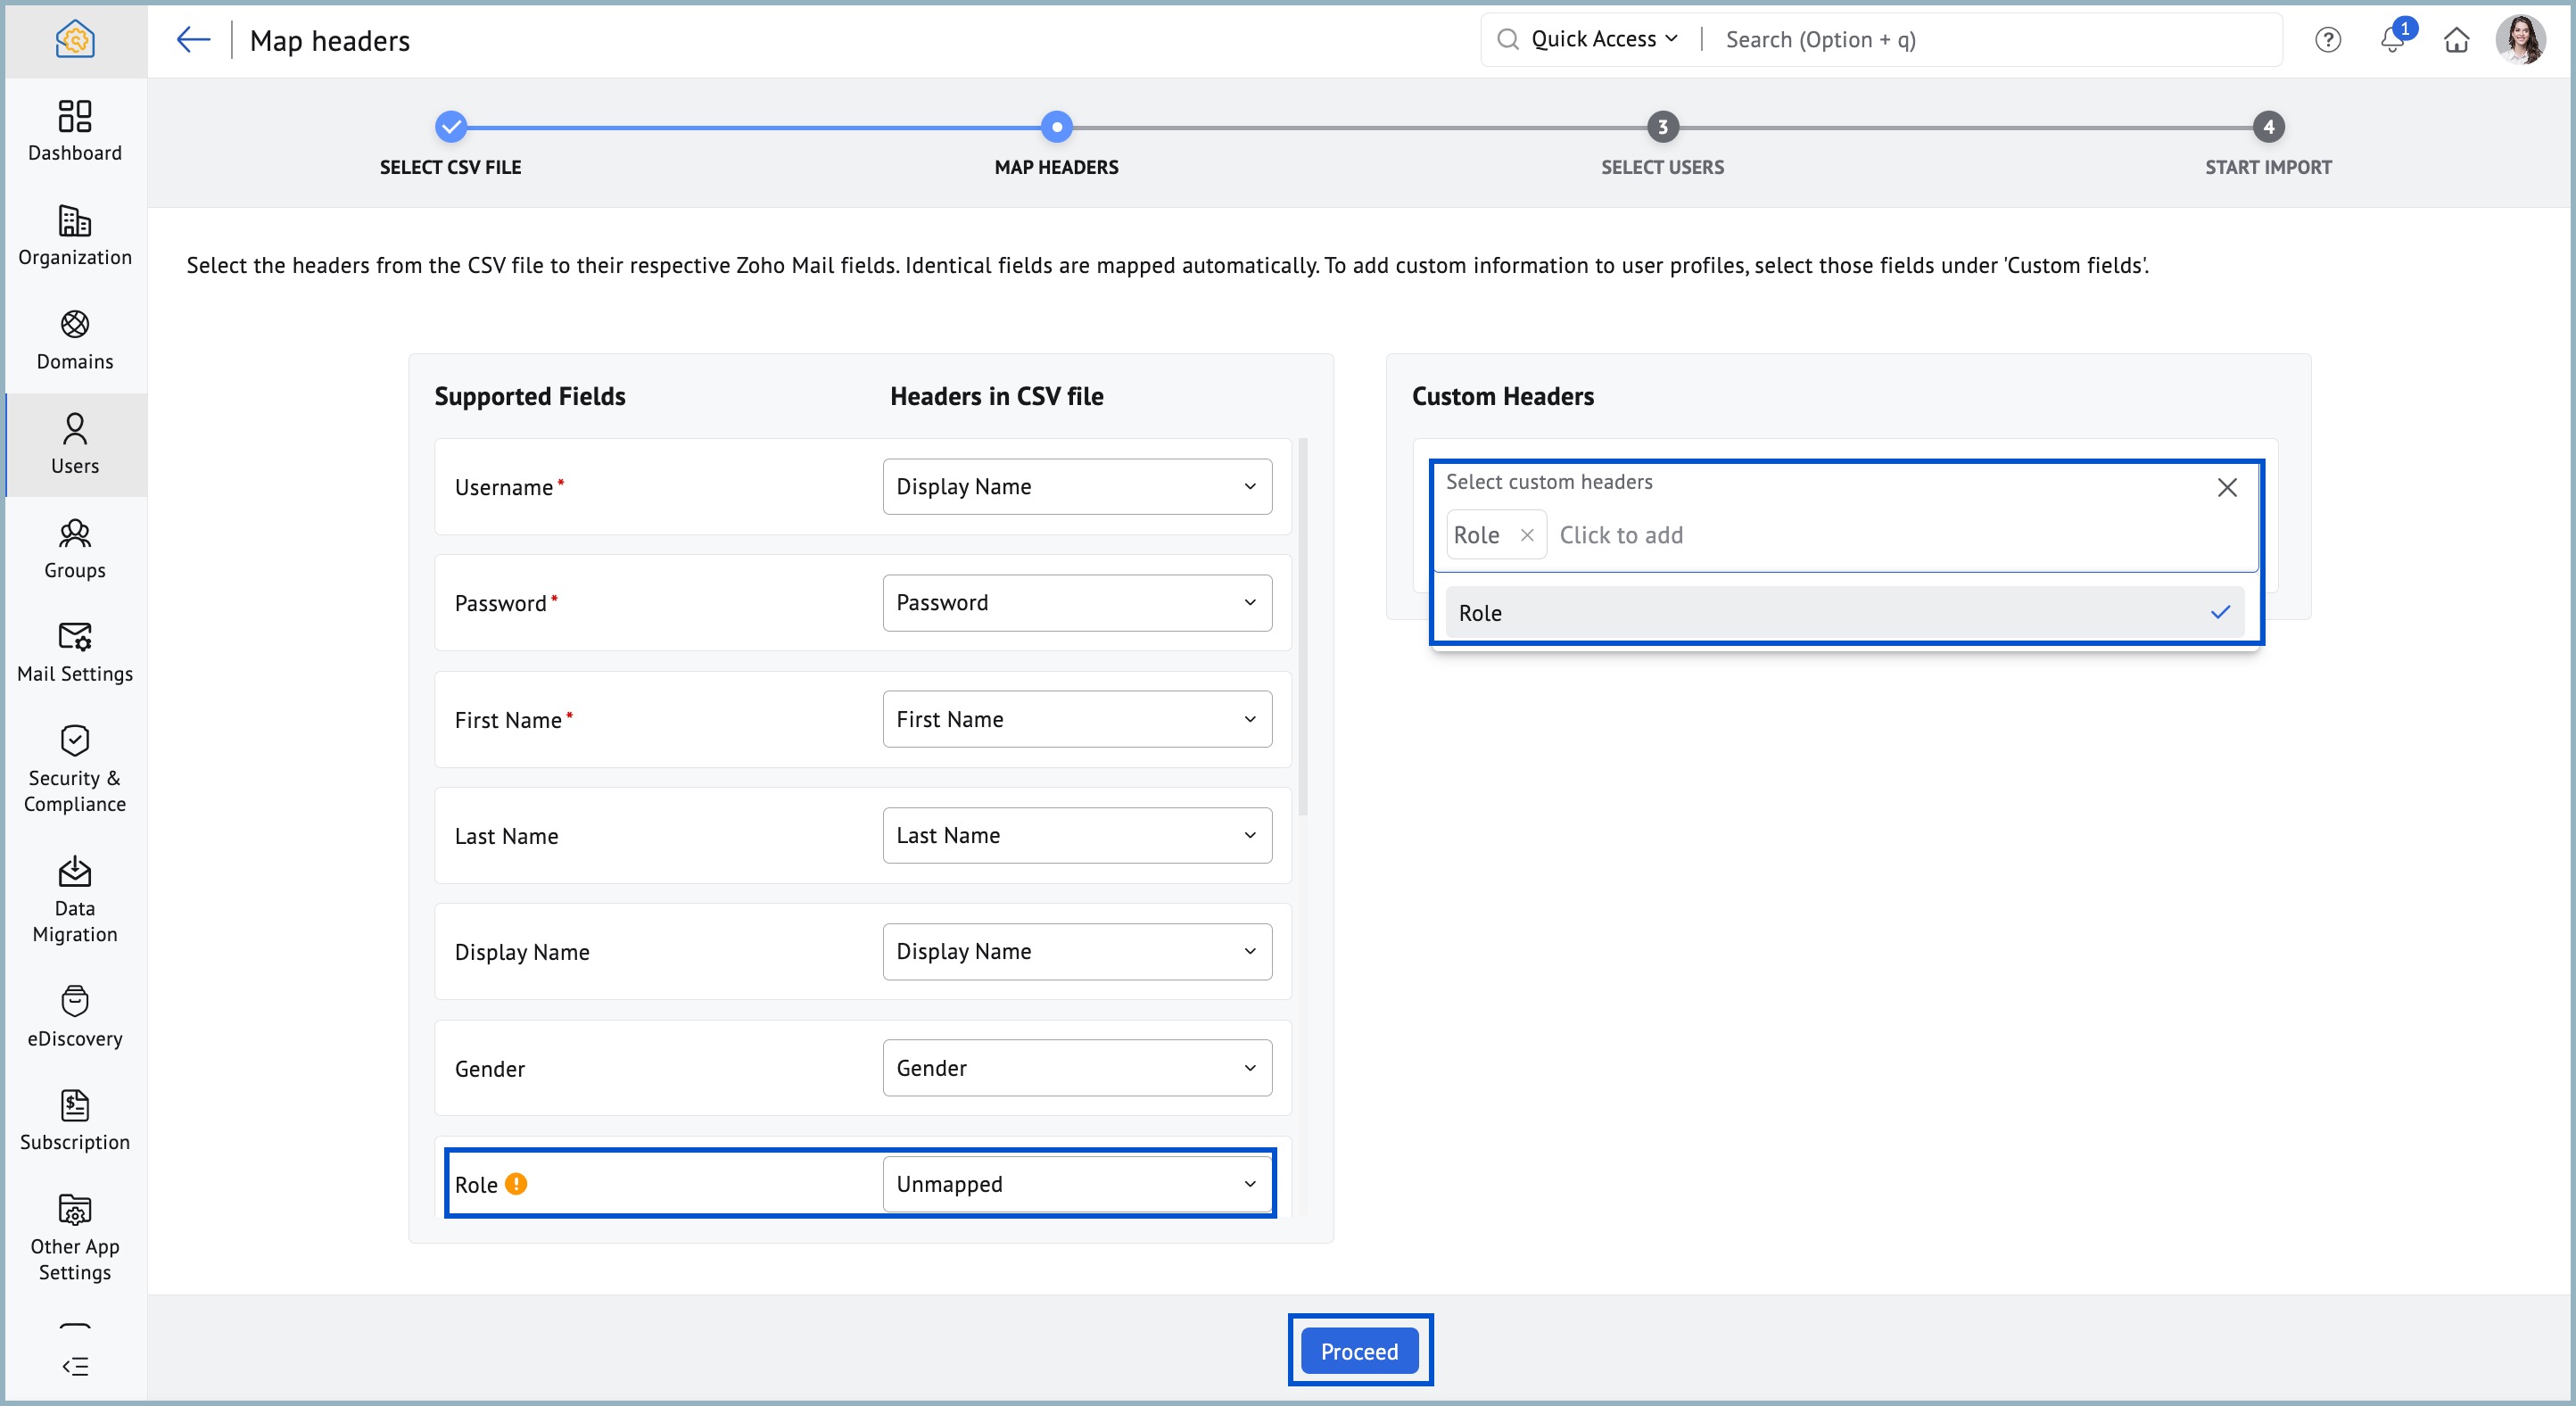Collapse the sidebar with bottom toggle icon

[x=74, y=1366]
